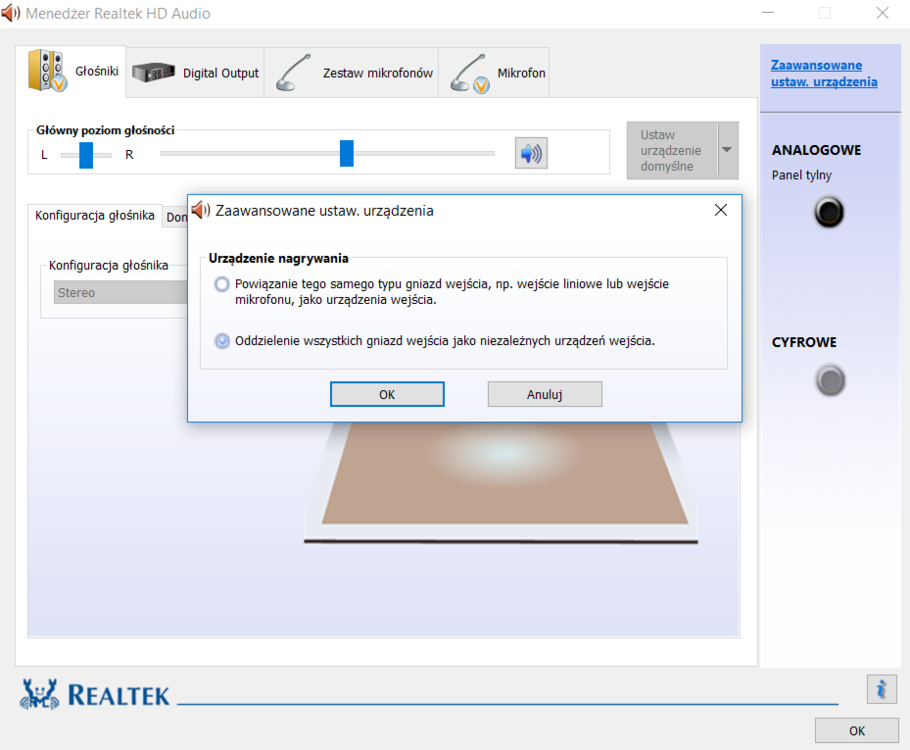Click the Anuluj button
This screenshot has height=750, width=910.
[x=544, y=394]
